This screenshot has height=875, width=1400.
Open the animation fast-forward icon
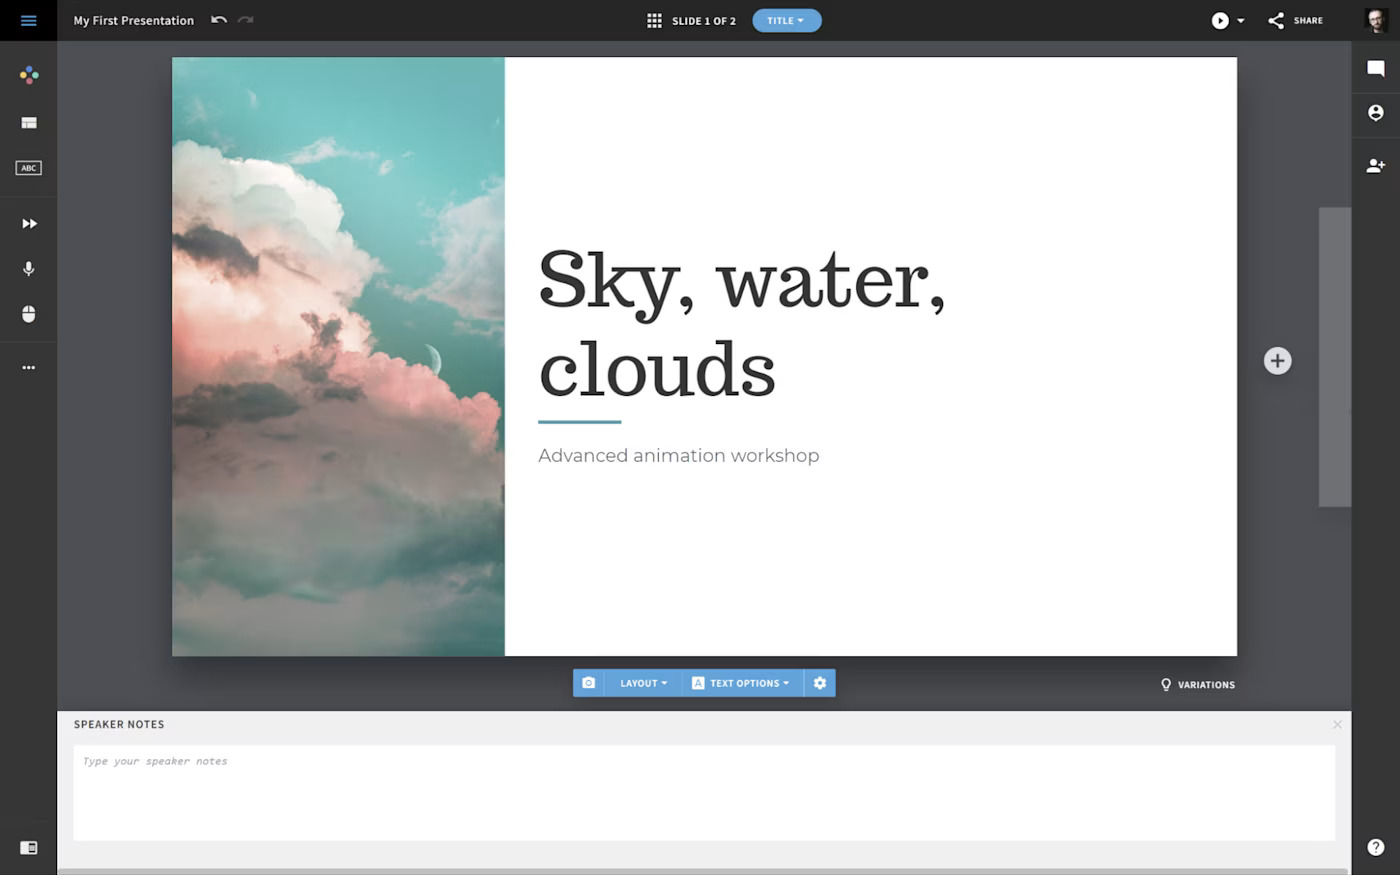[x=29, y=224]
